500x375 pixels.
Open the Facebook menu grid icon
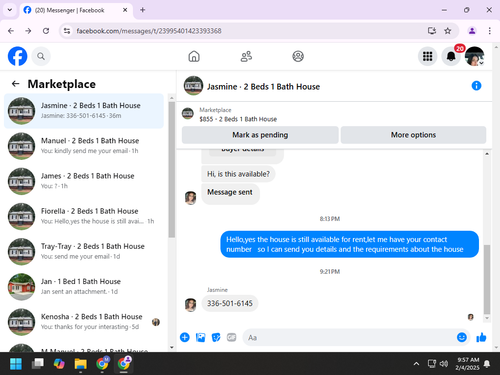point(427,56)
